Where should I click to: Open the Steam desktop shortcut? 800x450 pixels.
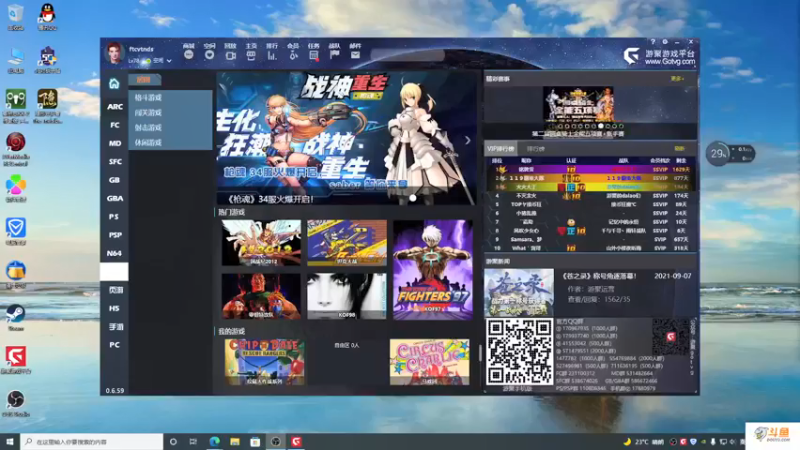coord(16,317)
